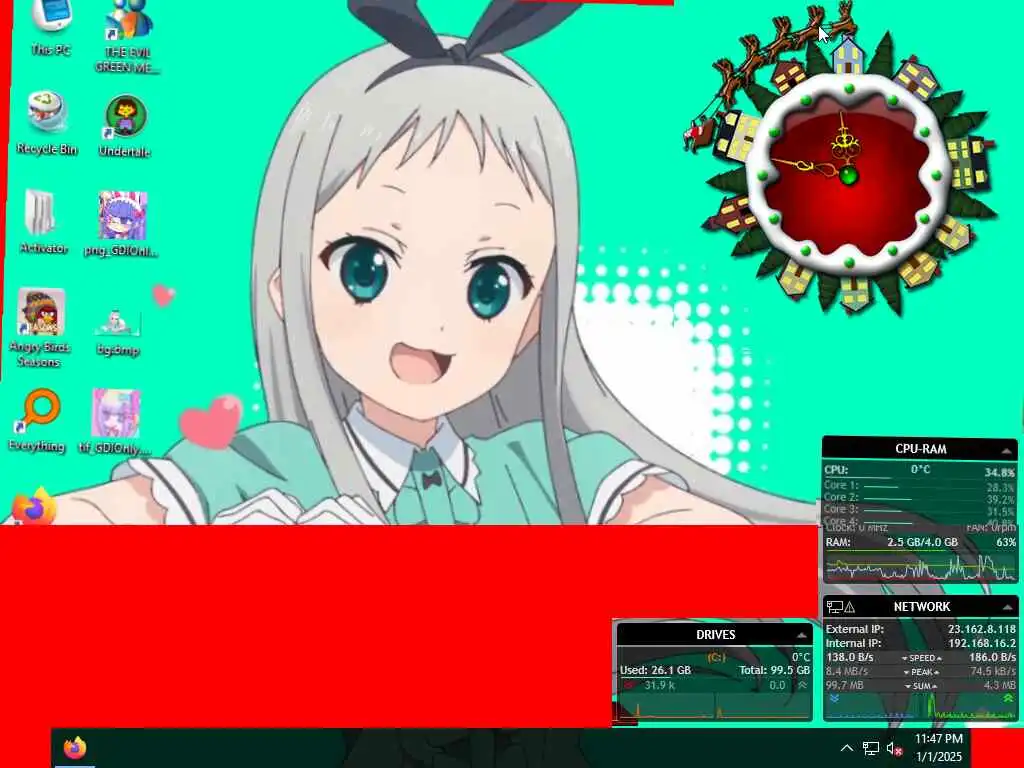Select the Firefox desktop shortcut icon
Screen dimensions: 1024x768
click(33, 507)
